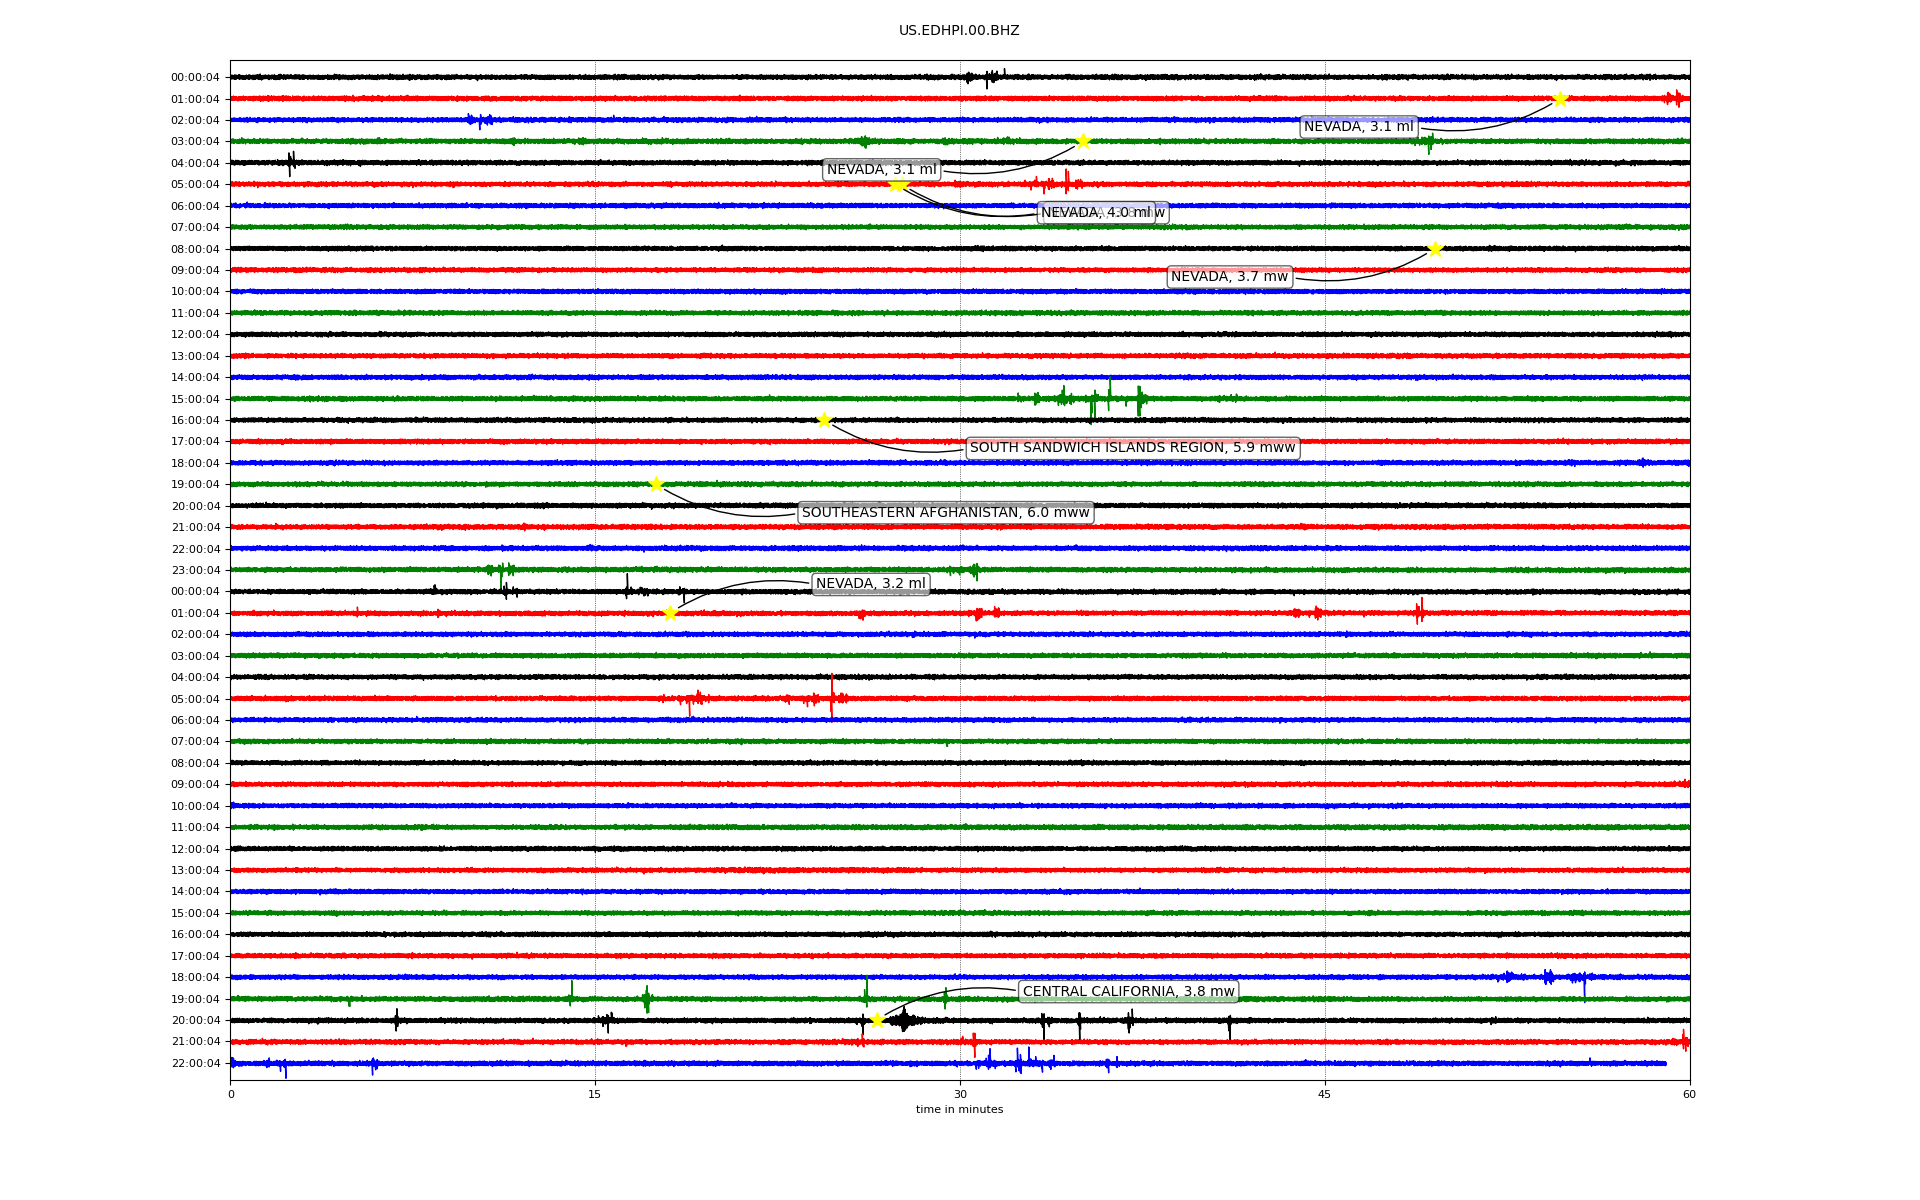Image resolution: width=1920 pixels, height=1200 pixels.
Task: Click the 30 tick on the x-axis
Action: tap(960, 1094)
